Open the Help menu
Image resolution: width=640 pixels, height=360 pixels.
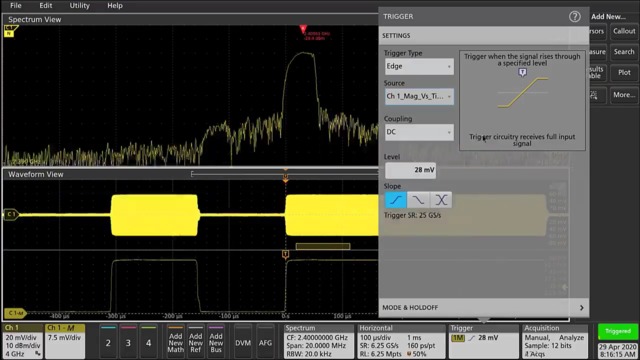point(115,5)
